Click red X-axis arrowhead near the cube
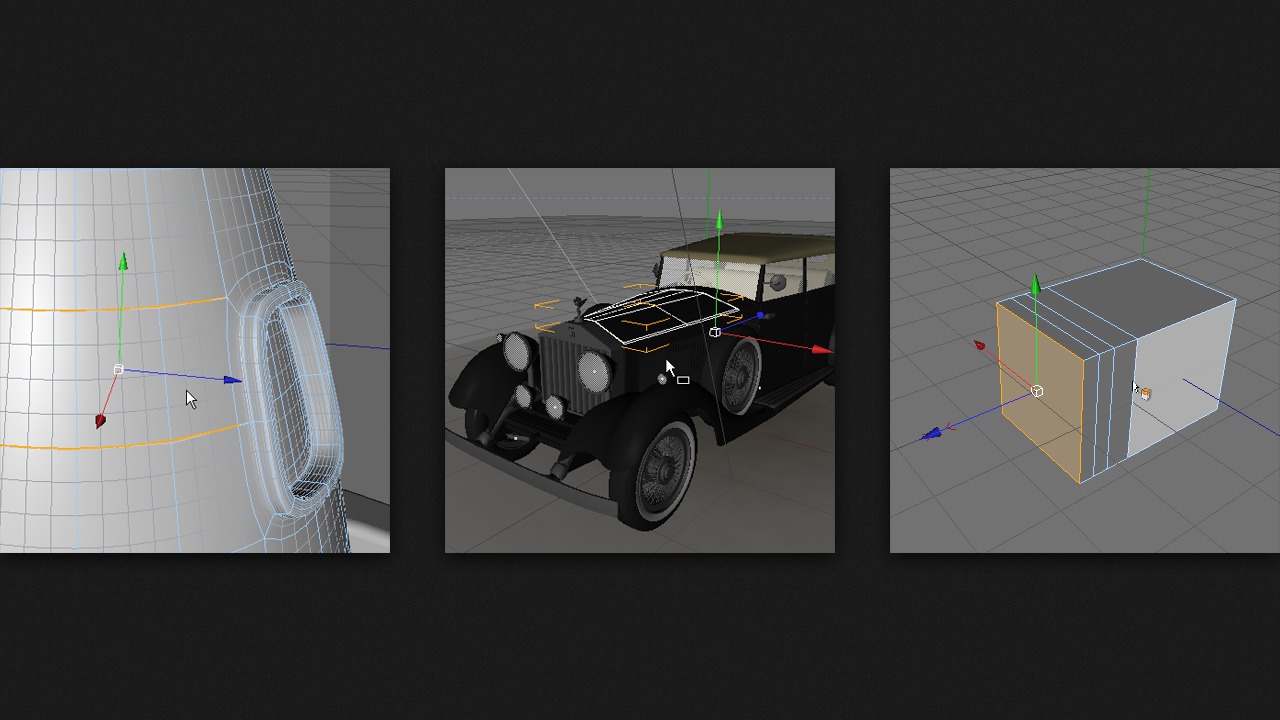 click(x=979, y=346)
